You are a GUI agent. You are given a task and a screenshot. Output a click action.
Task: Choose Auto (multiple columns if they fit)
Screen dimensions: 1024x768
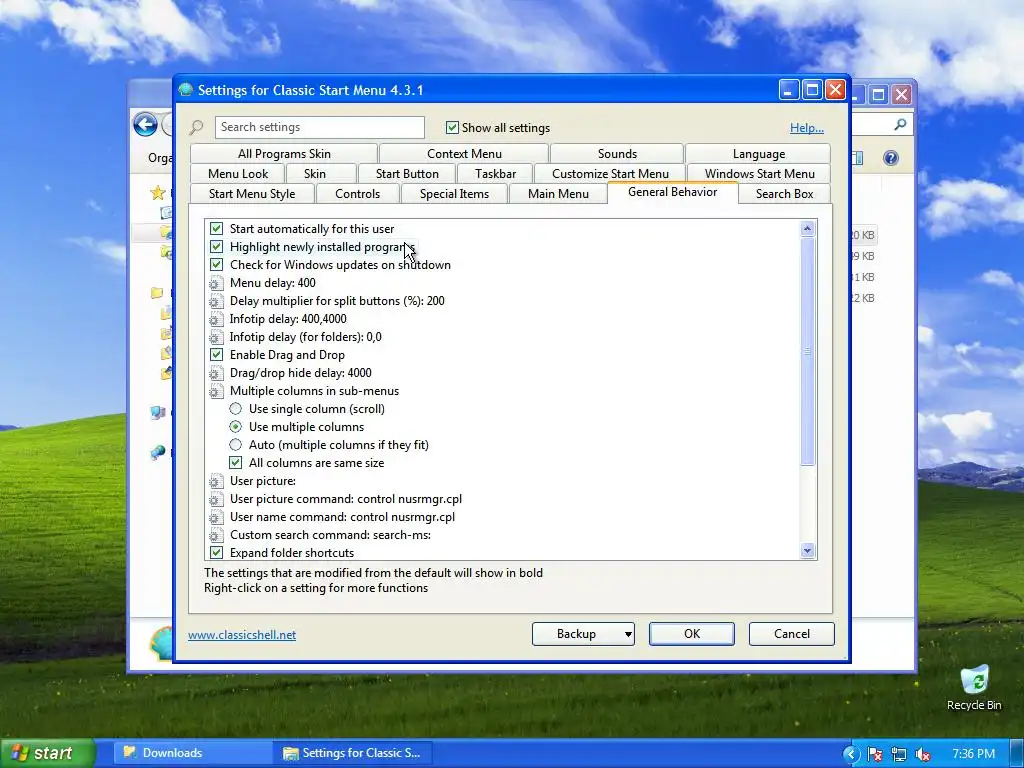[236, 445]
